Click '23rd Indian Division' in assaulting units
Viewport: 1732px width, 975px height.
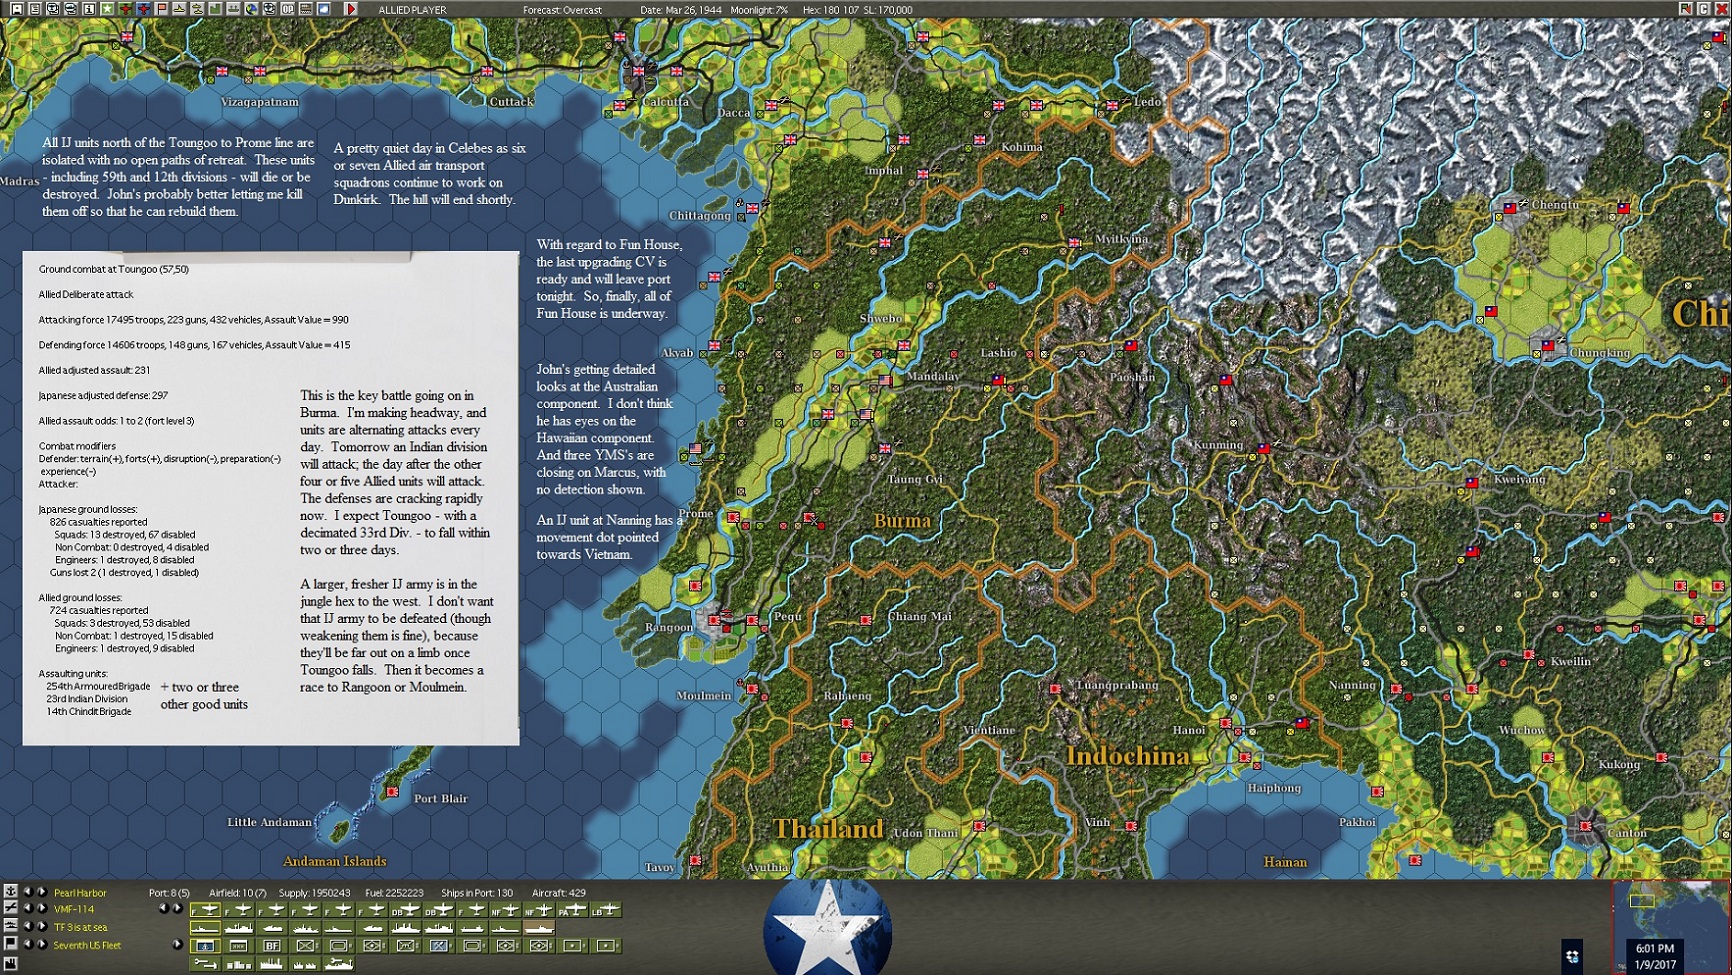tap(87, 699)
